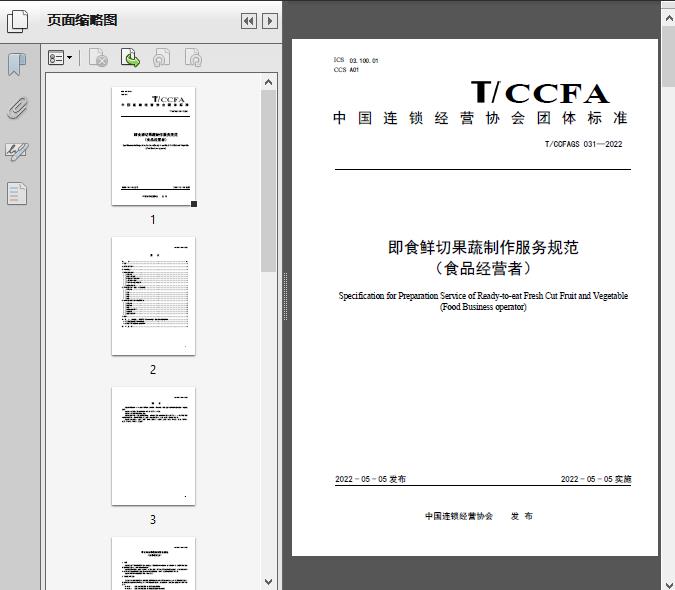Screen dimensions: 675x590
Task: Click the delete pages icon
Action: [x=98, y=58]
